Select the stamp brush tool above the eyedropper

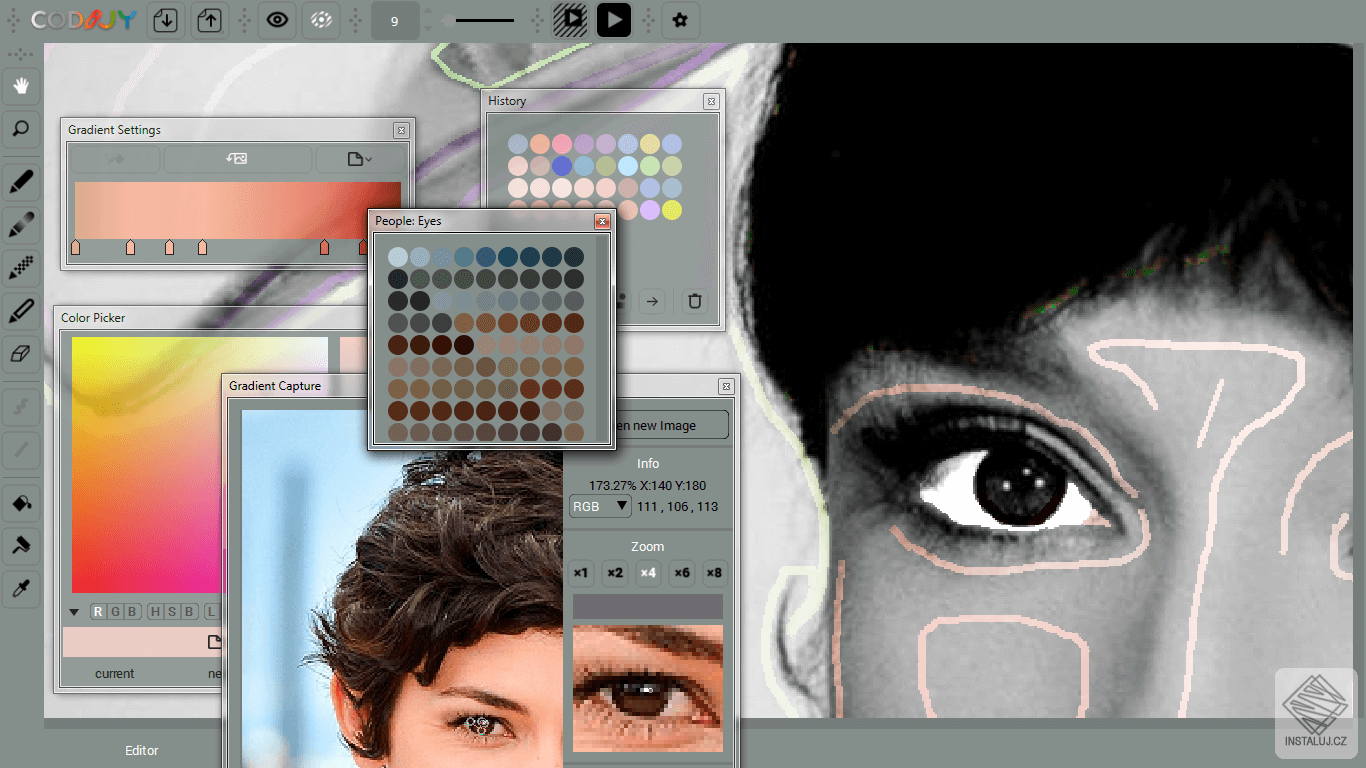(x=21, y=546)
